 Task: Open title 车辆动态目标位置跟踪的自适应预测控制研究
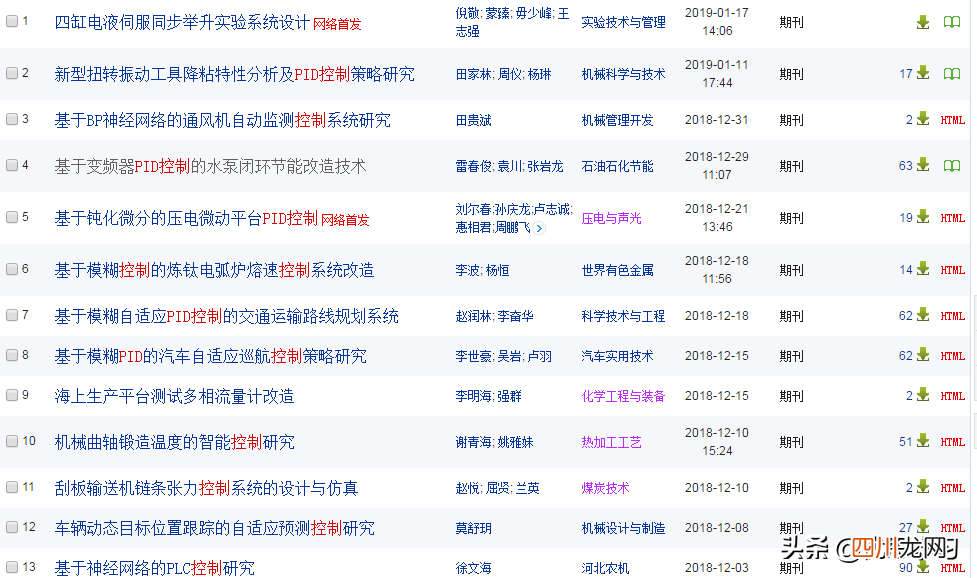214,528
